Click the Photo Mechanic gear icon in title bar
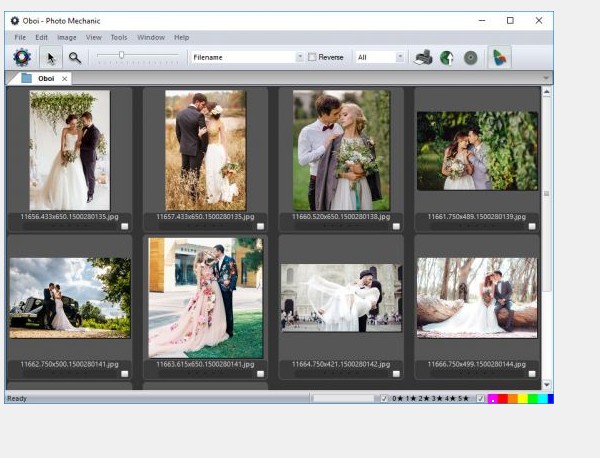Screen dimensions: 600x458 click(x=15, y=21)
